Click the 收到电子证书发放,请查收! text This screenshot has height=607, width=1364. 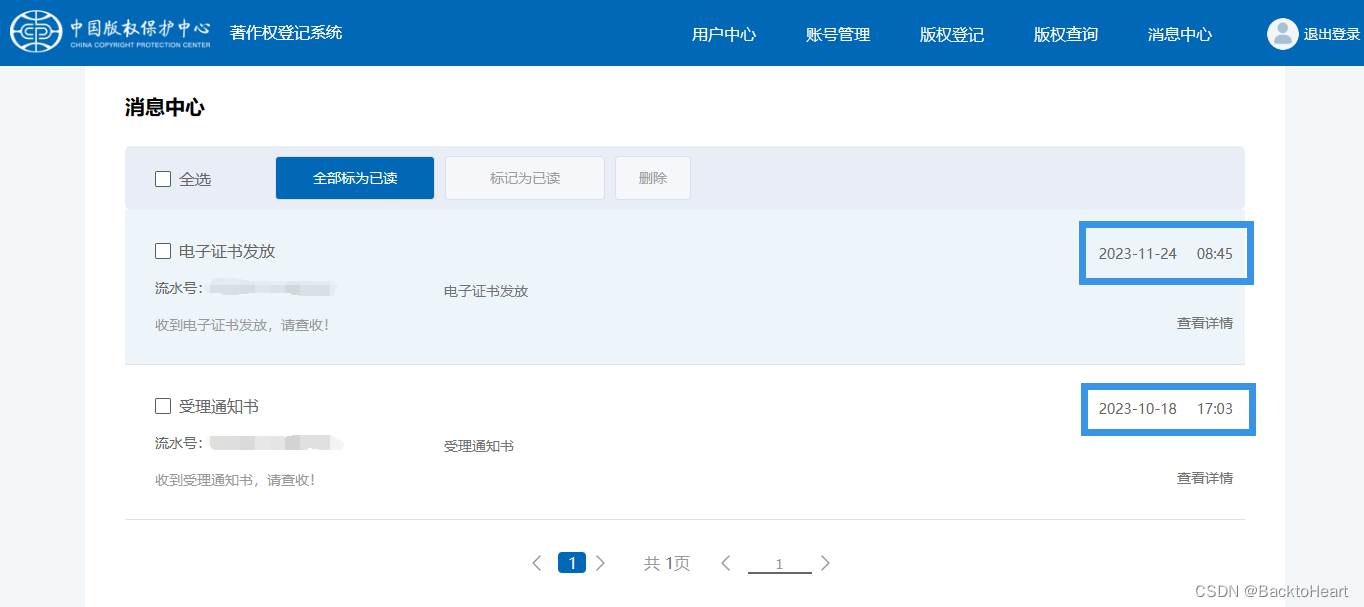tap(242, 325)
